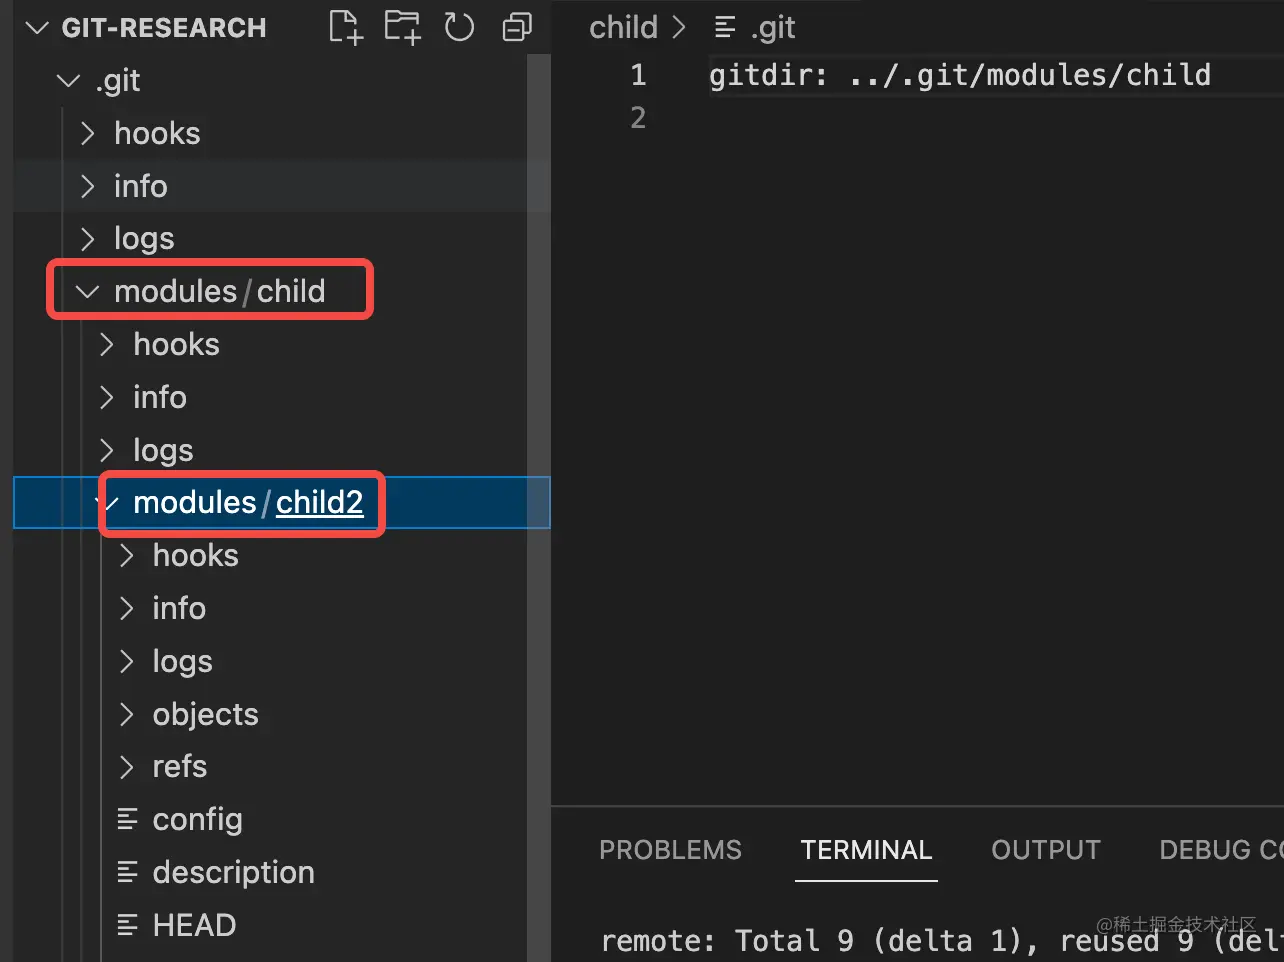Open the HEAD file
Image resolution: width=1284 pixels, height=962 pixels.
[x=194, y=925]
